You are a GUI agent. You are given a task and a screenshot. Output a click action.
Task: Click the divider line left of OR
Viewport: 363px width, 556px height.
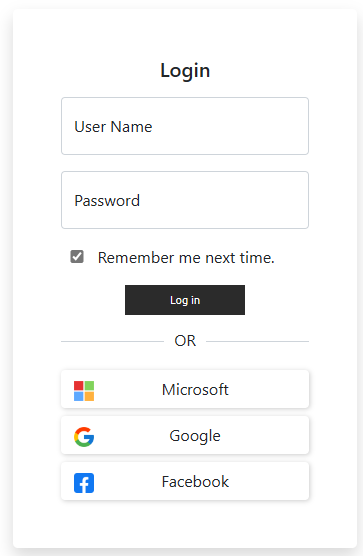point(112,341)
